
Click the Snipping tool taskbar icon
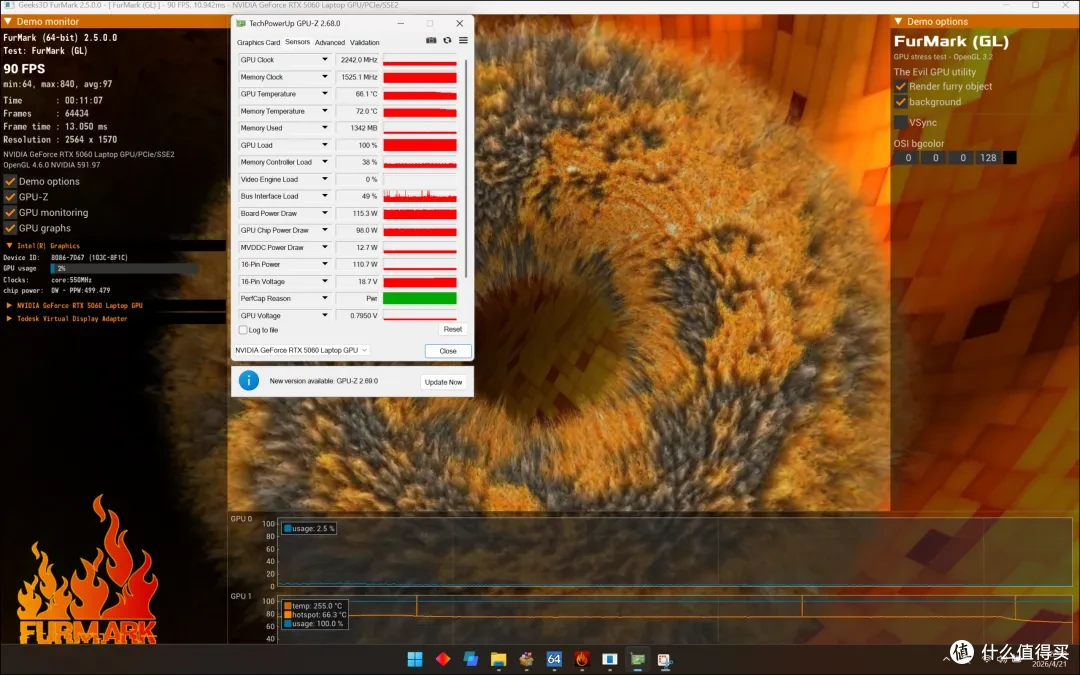(664, 659)
